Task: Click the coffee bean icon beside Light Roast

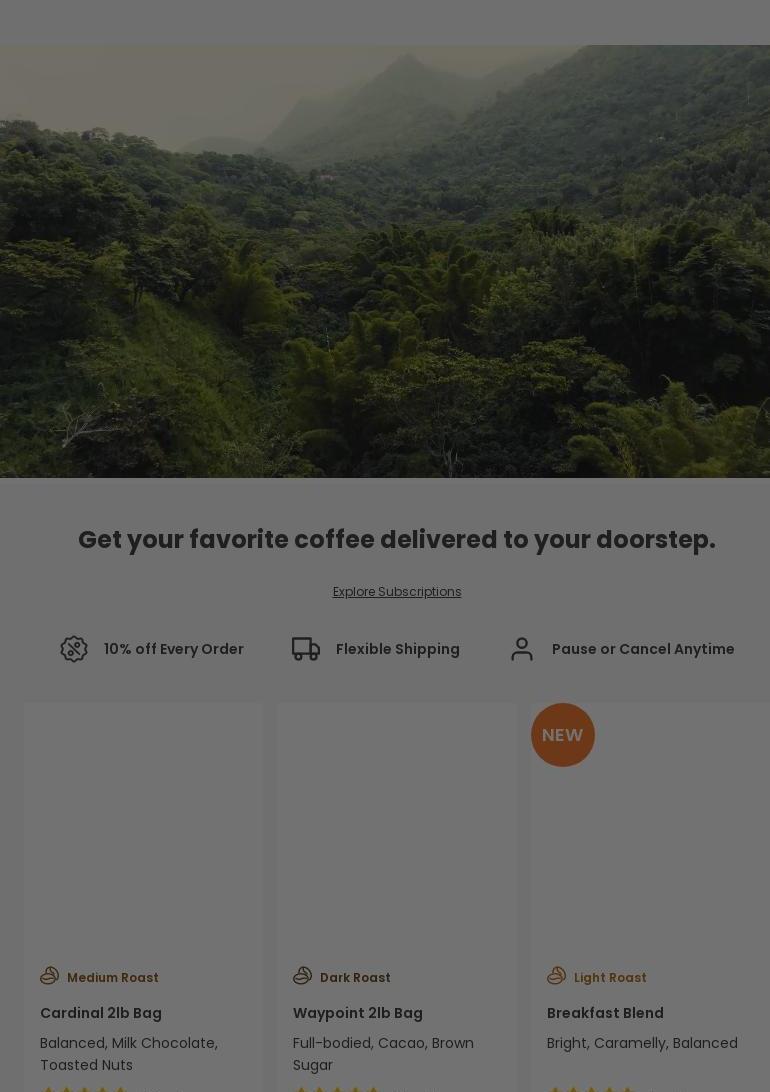Action: (x=556, y=976)
